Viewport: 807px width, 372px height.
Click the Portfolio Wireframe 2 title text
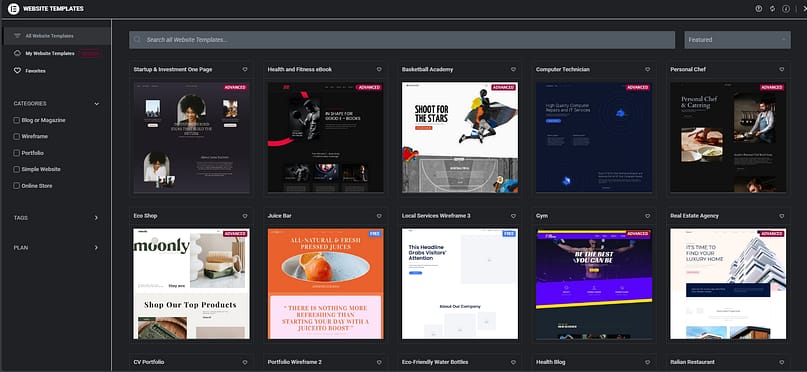(294, 362)
